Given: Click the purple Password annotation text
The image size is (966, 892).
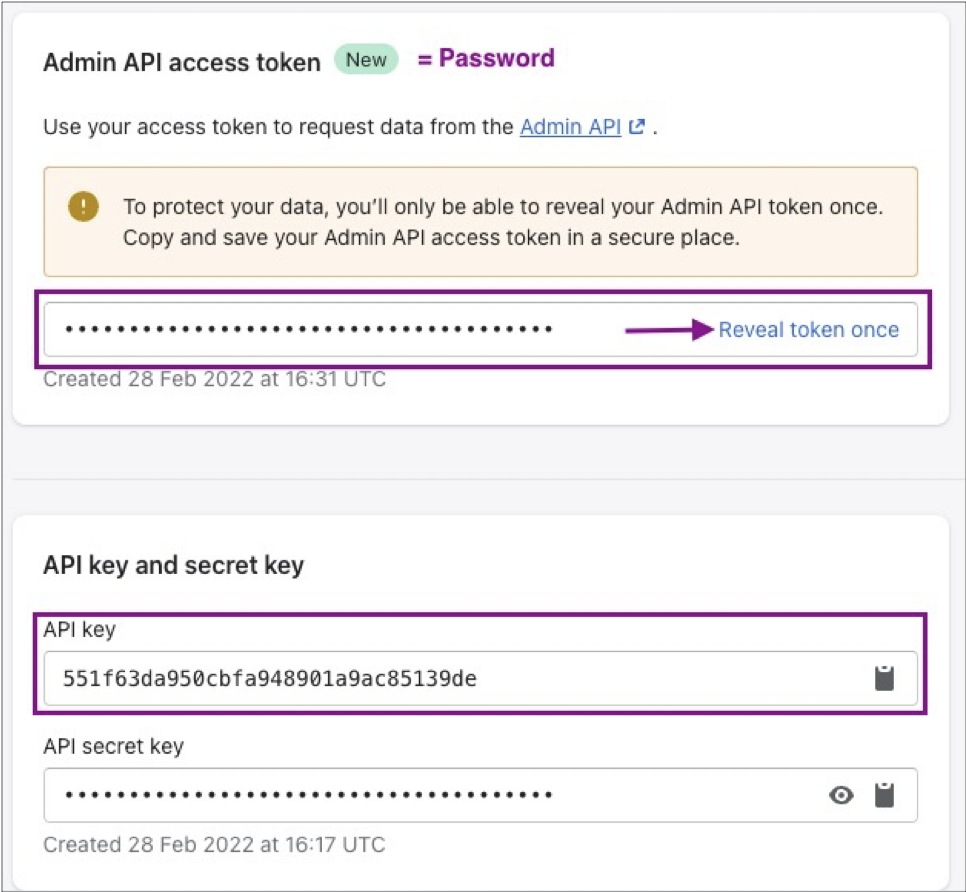Looking at the screenshot, I should (486, 59).
